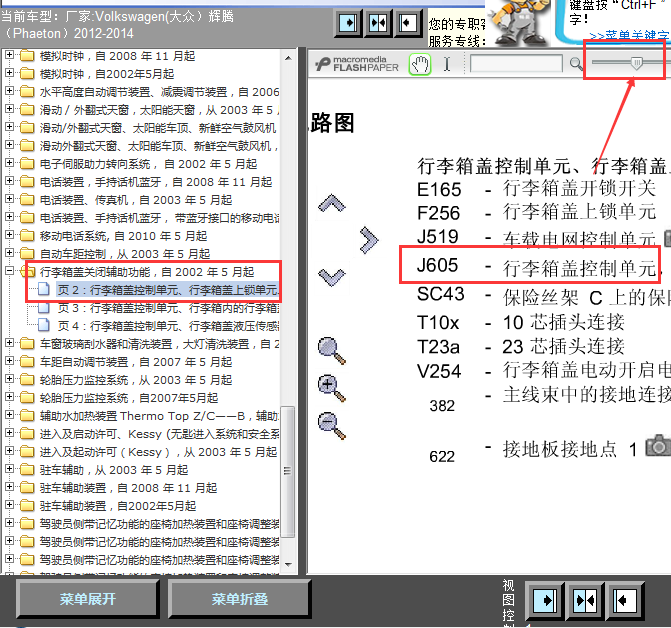This screenshot has height=628, width=671.
Task: Expand the 辅助水加热装置 Thermo Top node
Action: [9, 415]
